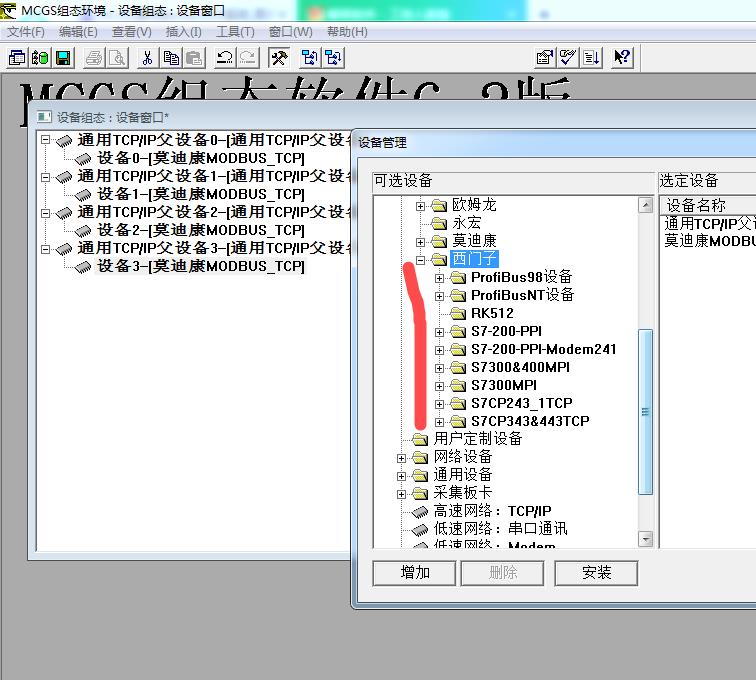Open the toolbox hammer icon
Screen dimensions: 756x680
coord(279,57)
